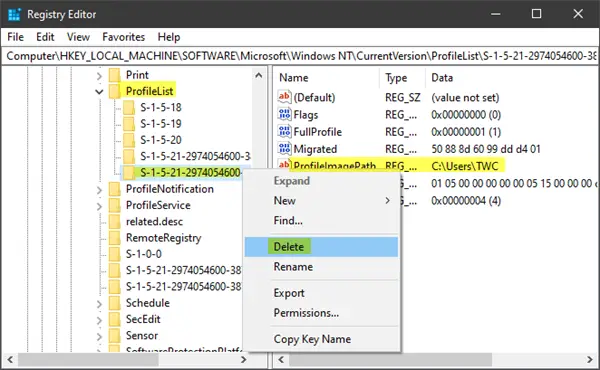Choose Copy Key Name option
This screenshot has height=370, width=600.
[x=312, y=339]
